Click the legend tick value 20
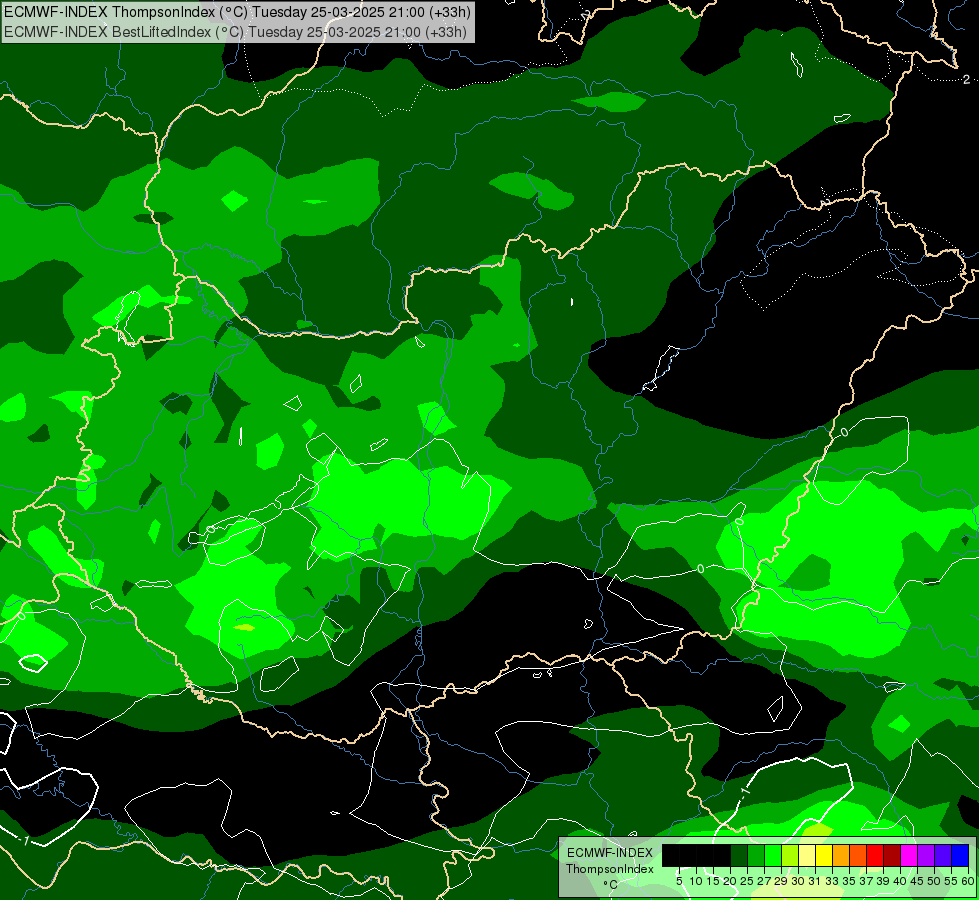Screen dimensions: 979x900 731,881
